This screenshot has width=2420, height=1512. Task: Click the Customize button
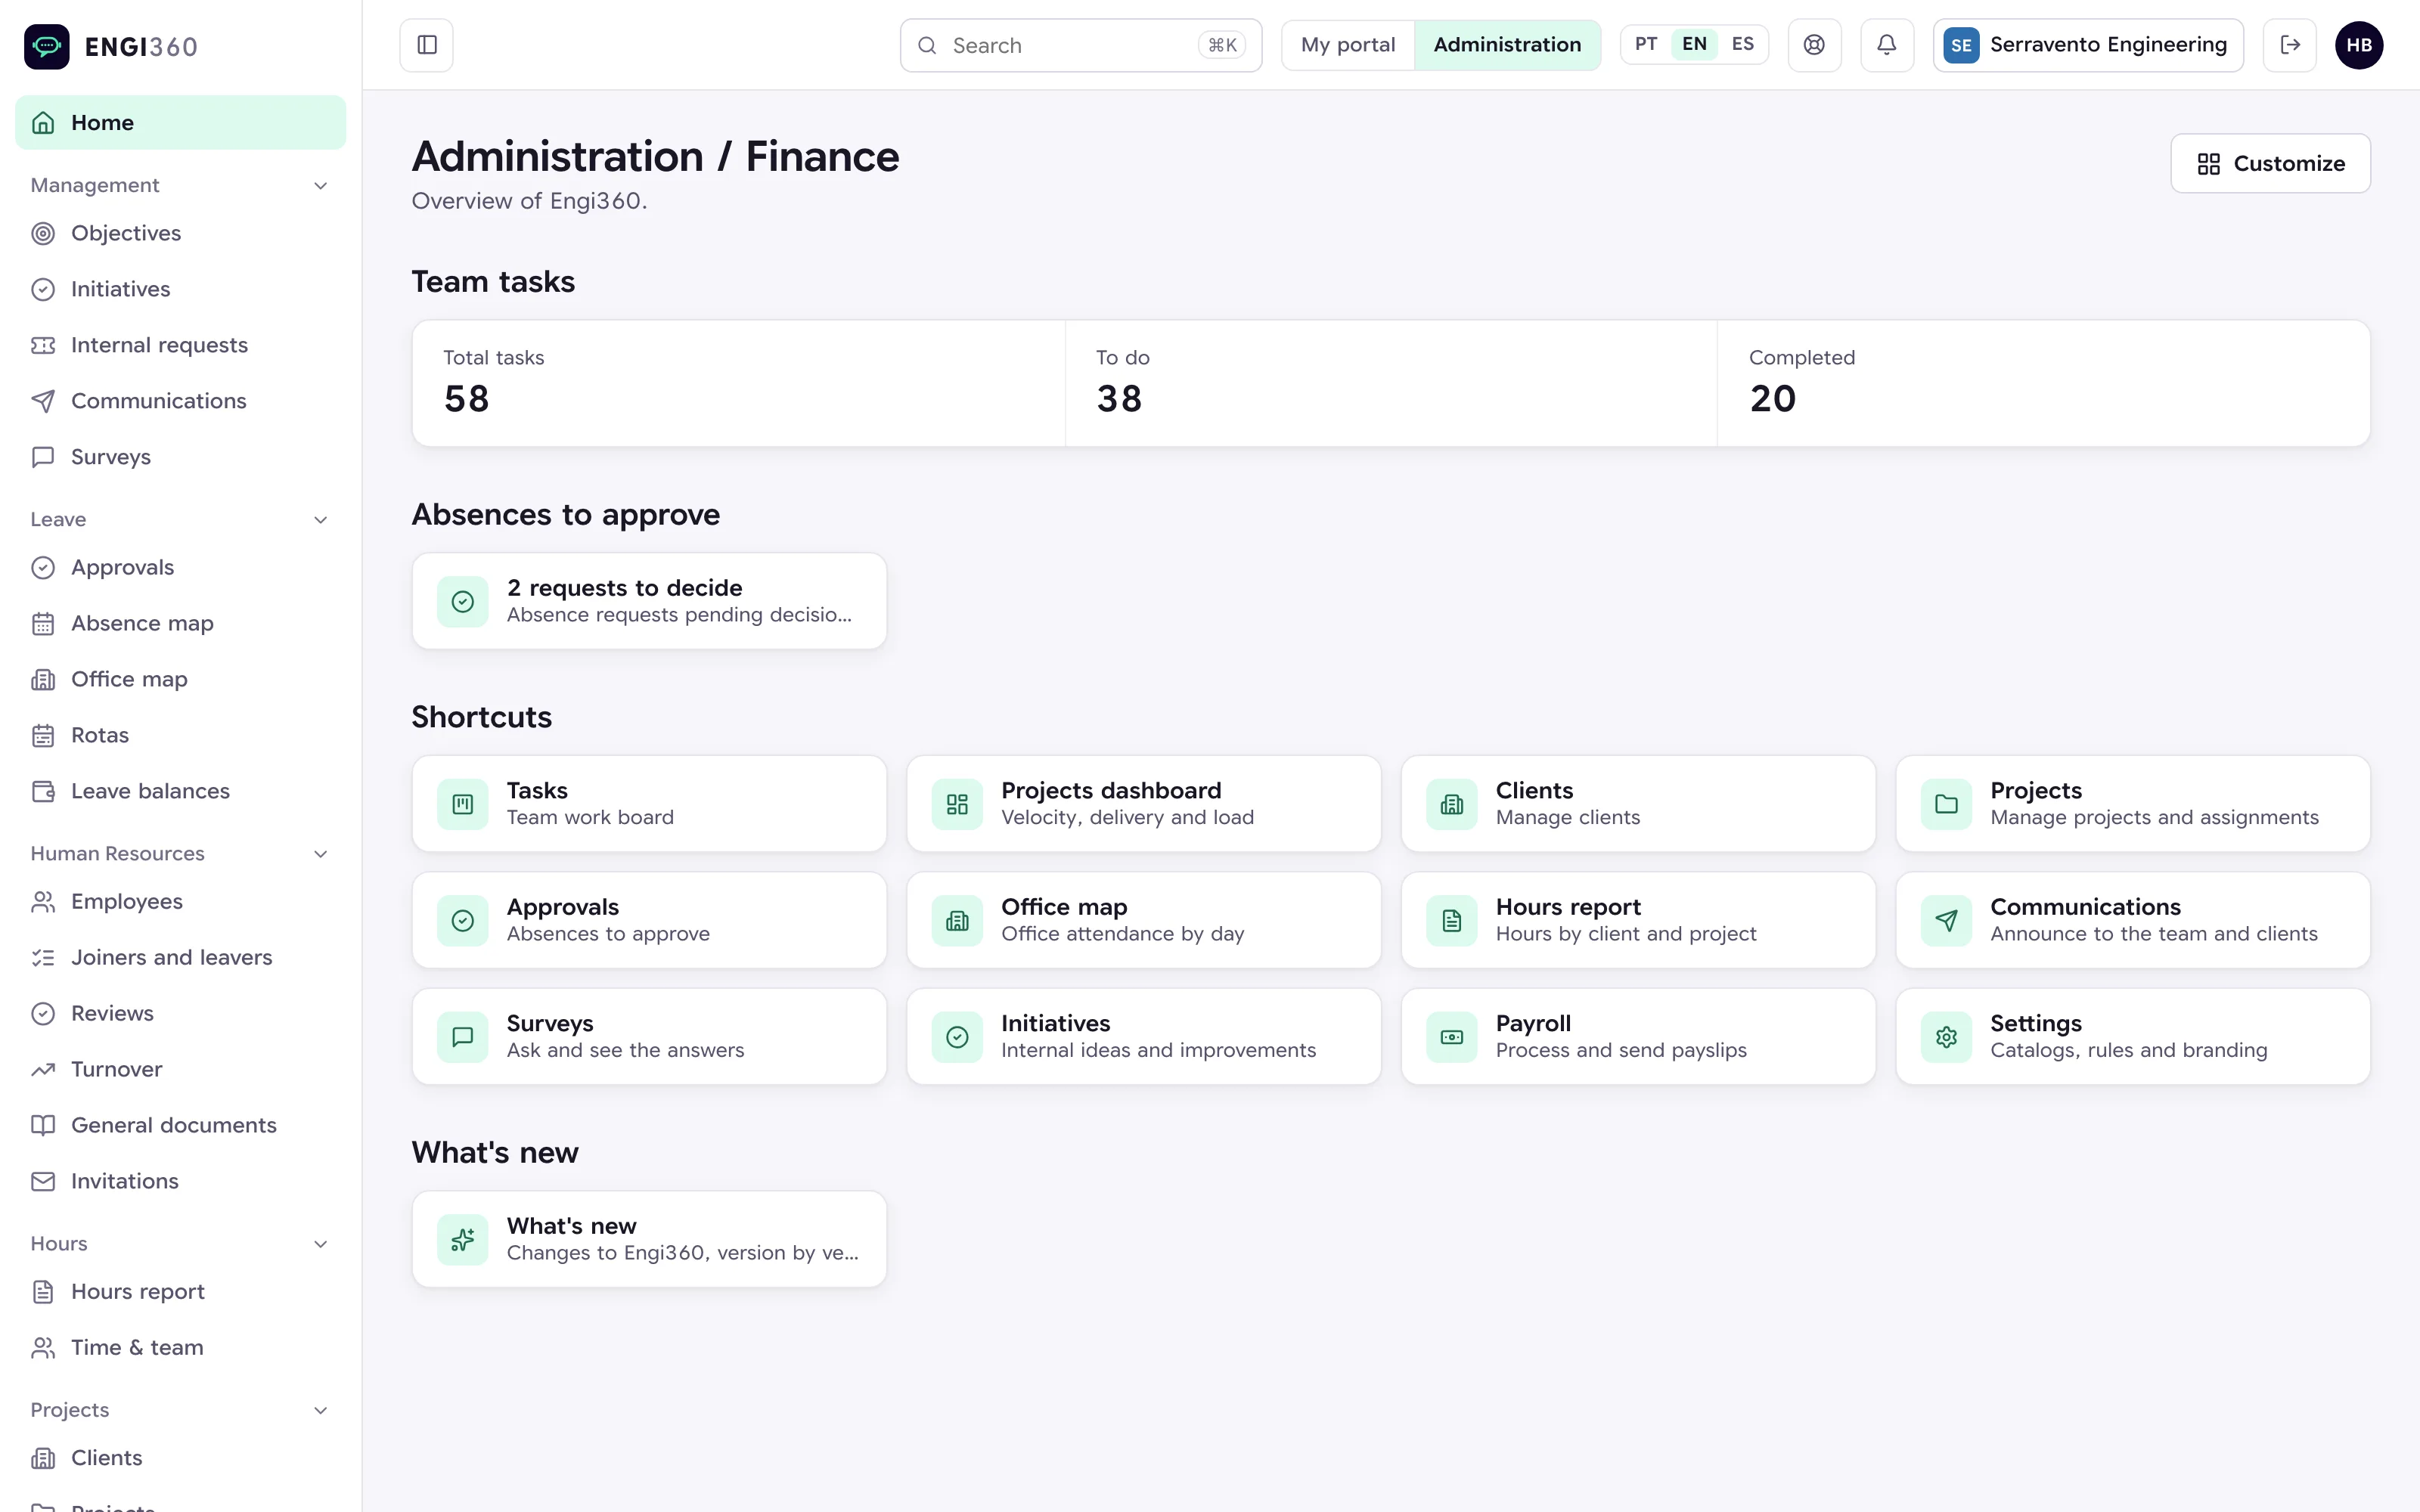tap(2270, 163)
